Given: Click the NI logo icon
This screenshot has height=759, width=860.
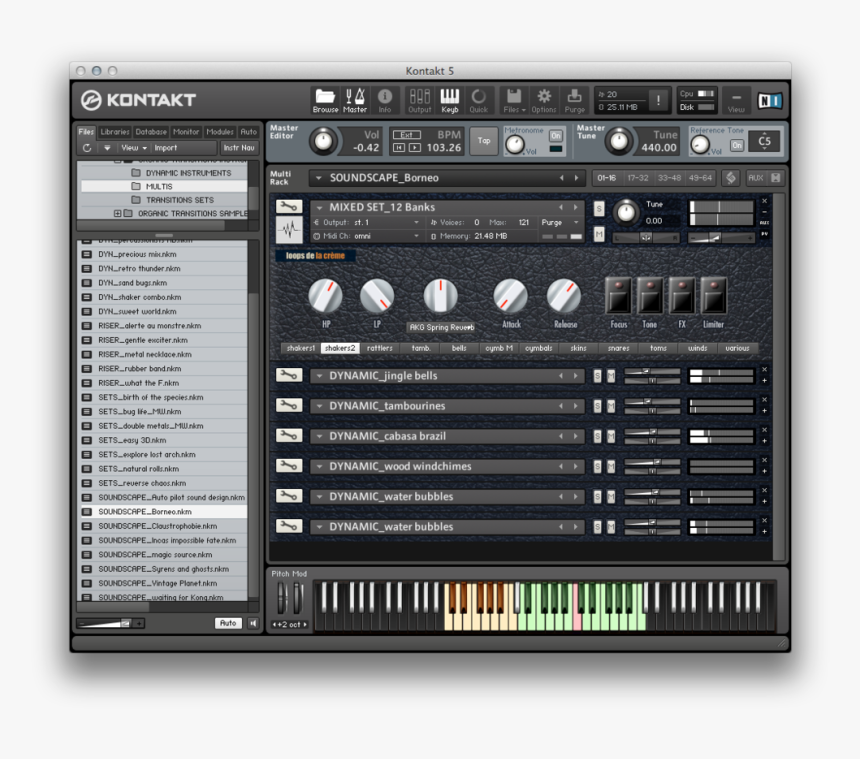Looking at the screenshot, I should pos(769,100).
